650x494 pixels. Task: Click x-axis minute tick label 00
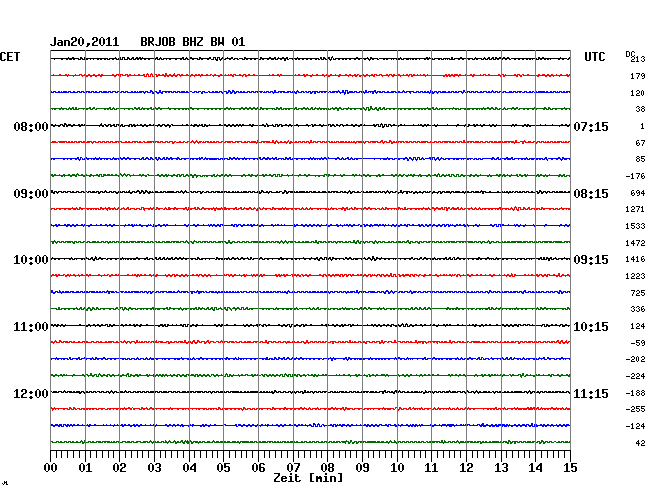(51, 468)
